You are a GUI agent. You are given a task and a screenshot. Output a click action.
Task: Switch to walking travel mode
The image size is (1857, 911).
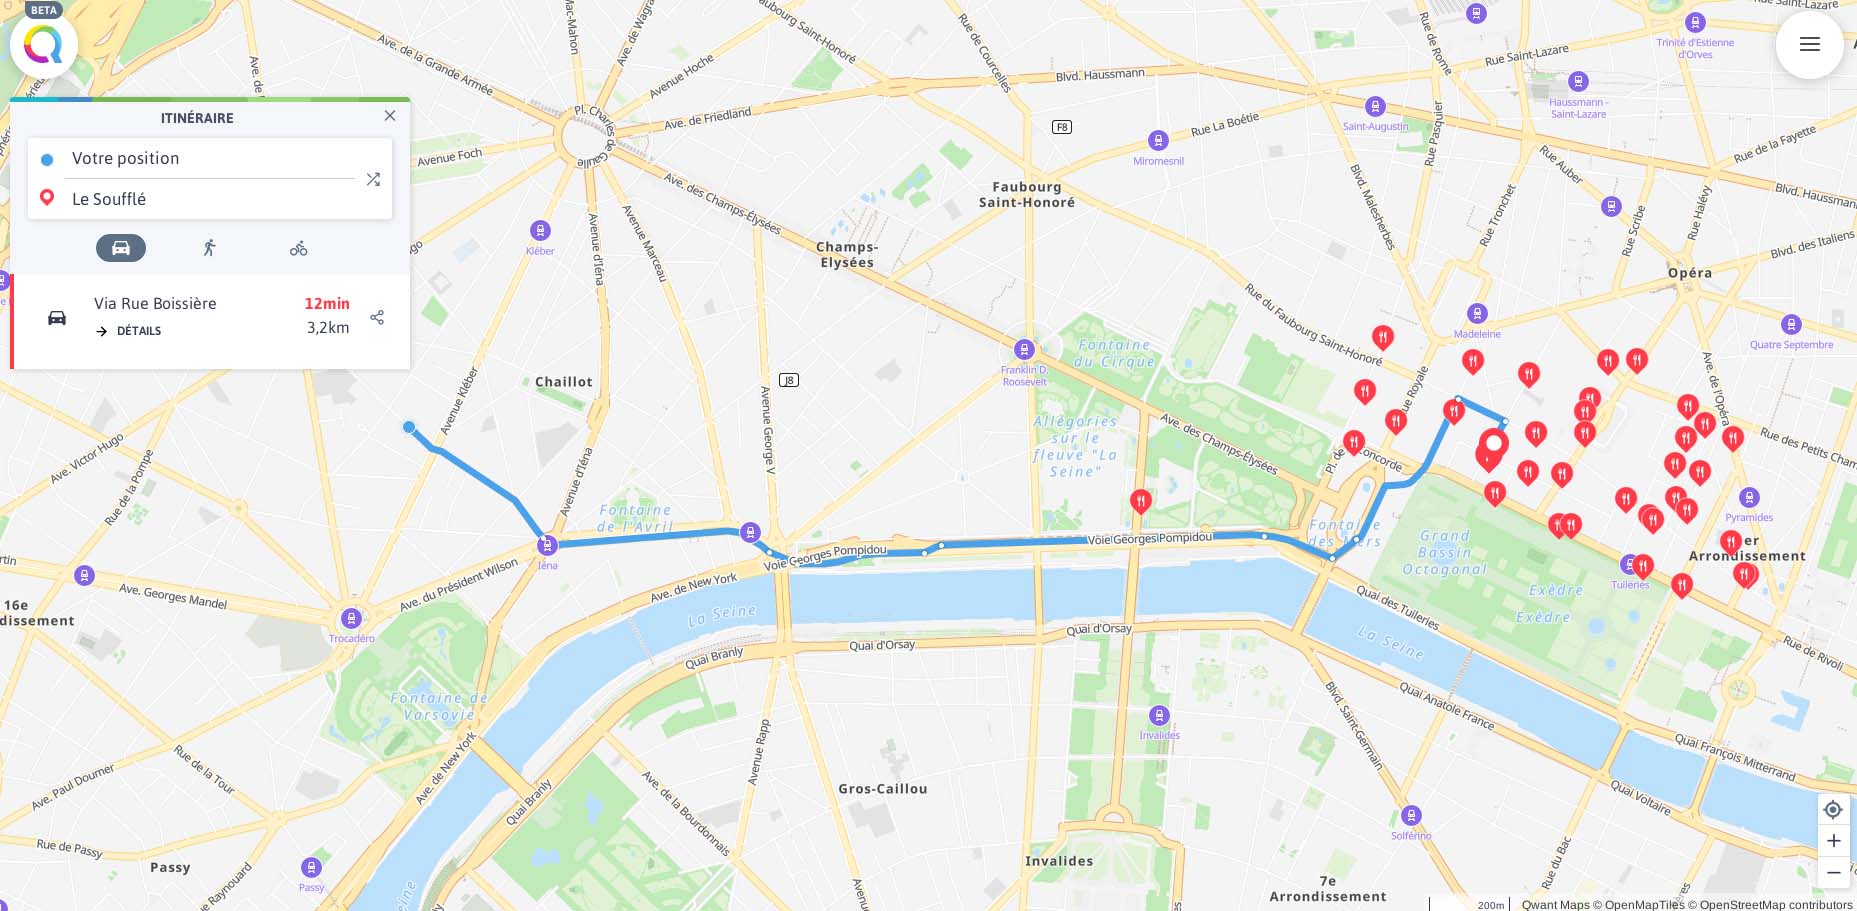[209, 248]
